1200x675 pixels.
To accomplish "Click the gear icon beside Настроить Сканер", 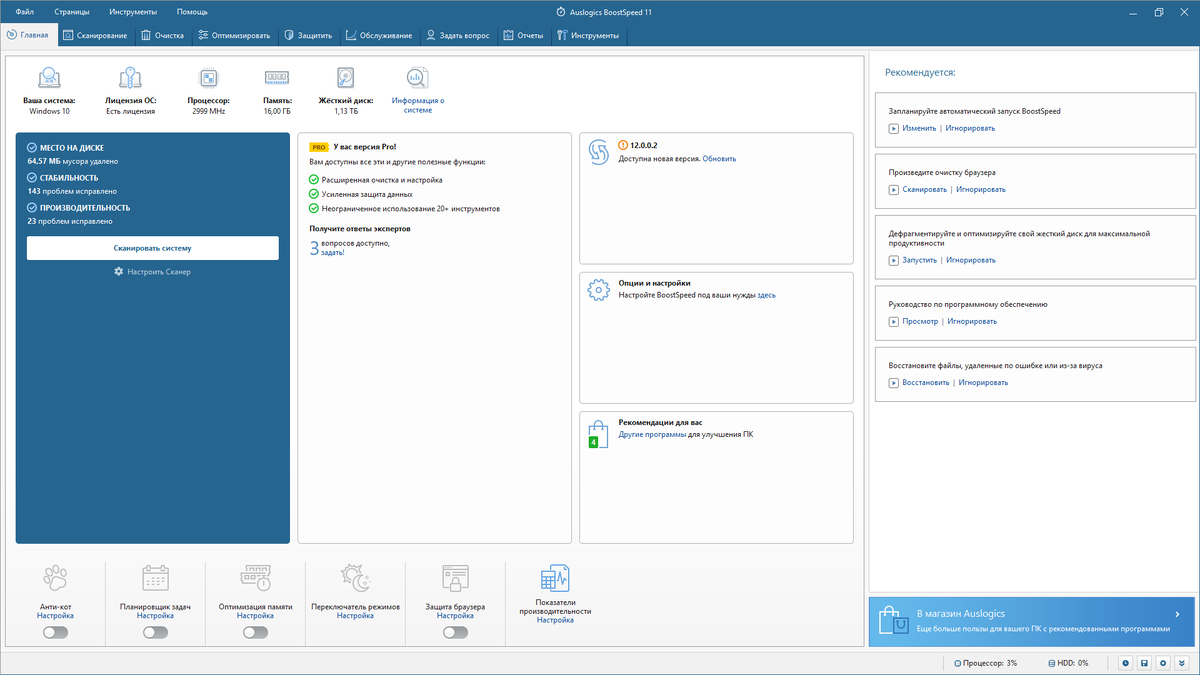I will coord(119,271).
